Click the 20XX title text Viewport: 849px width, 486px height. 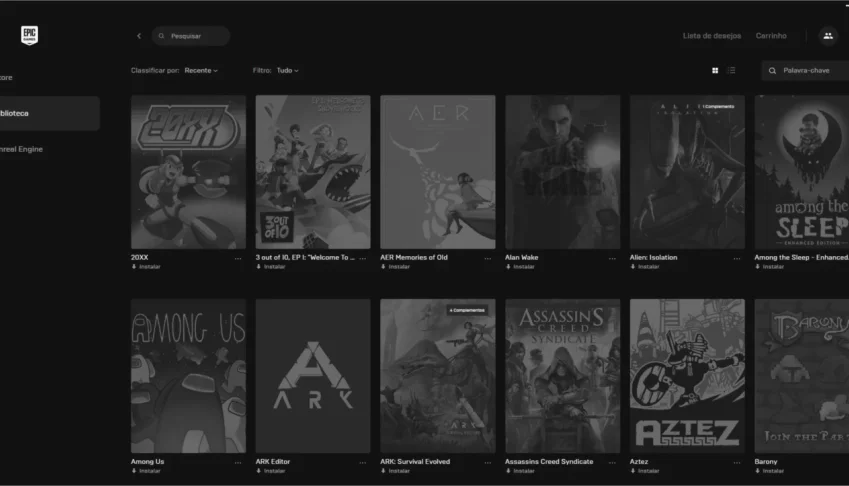(140, 258)
